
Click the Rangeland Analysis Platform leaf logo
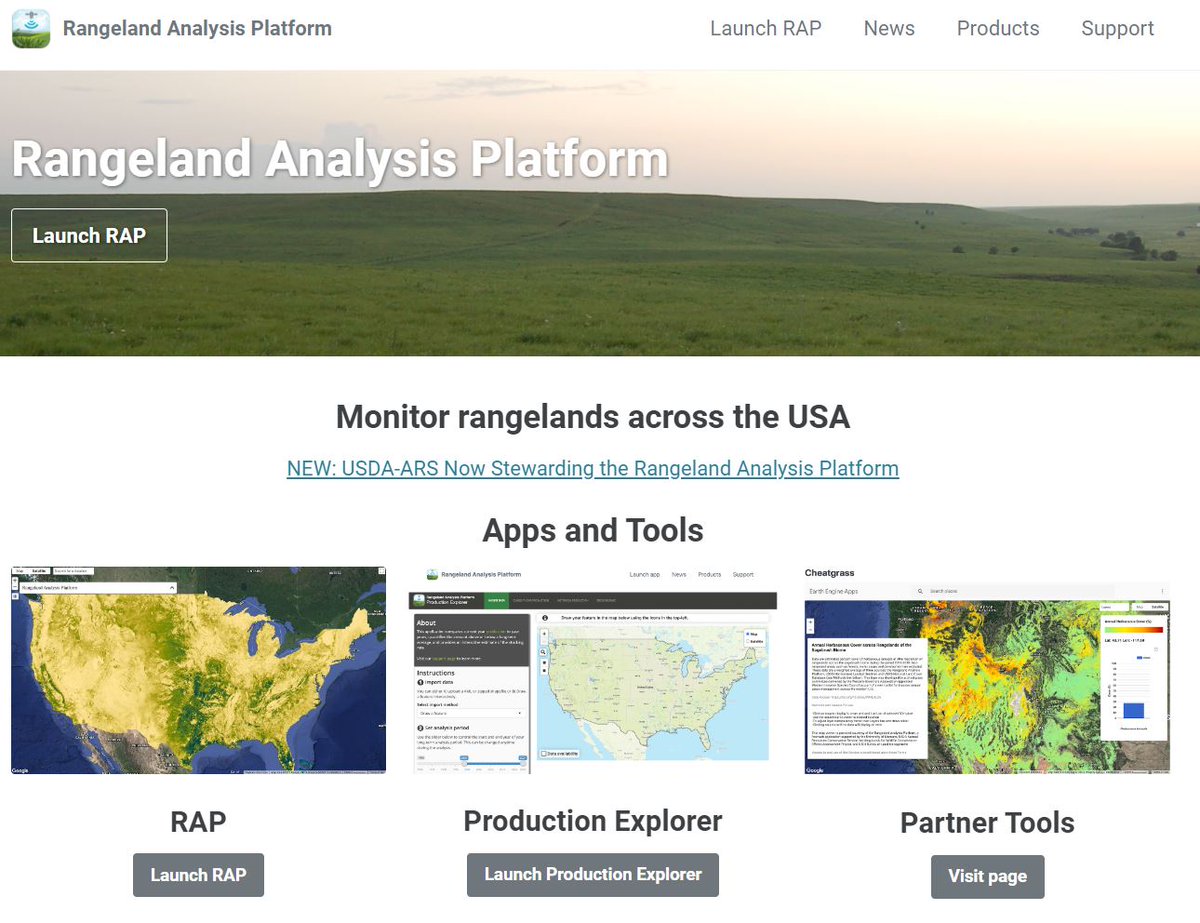click(x=30, y=28)
